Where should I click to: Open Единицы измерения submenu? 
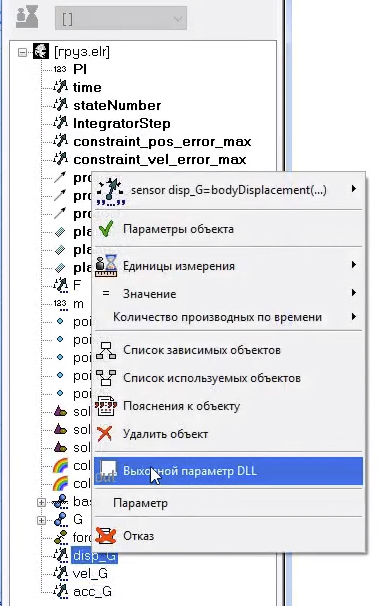[228, 266]
